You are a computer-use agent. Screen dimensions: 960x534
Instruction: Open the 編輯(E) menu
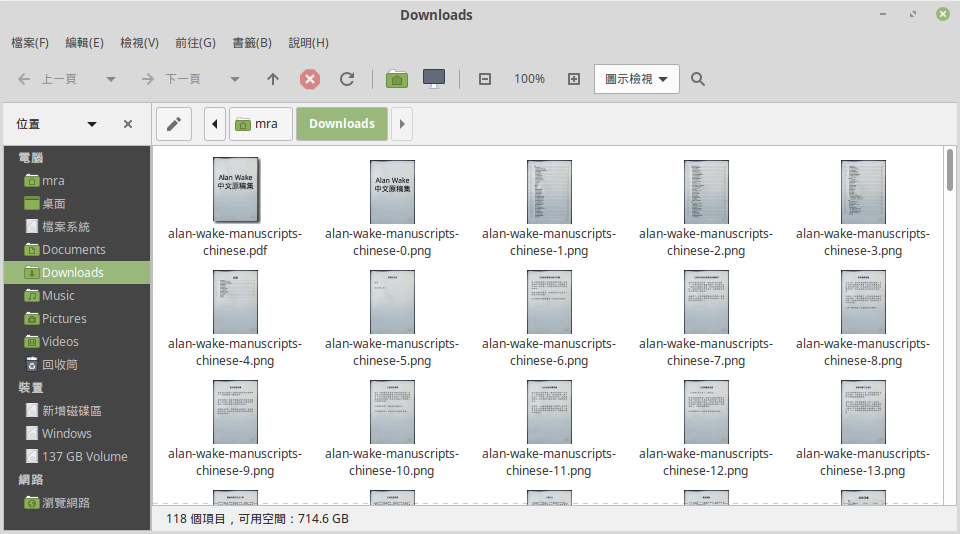point(84,43)
